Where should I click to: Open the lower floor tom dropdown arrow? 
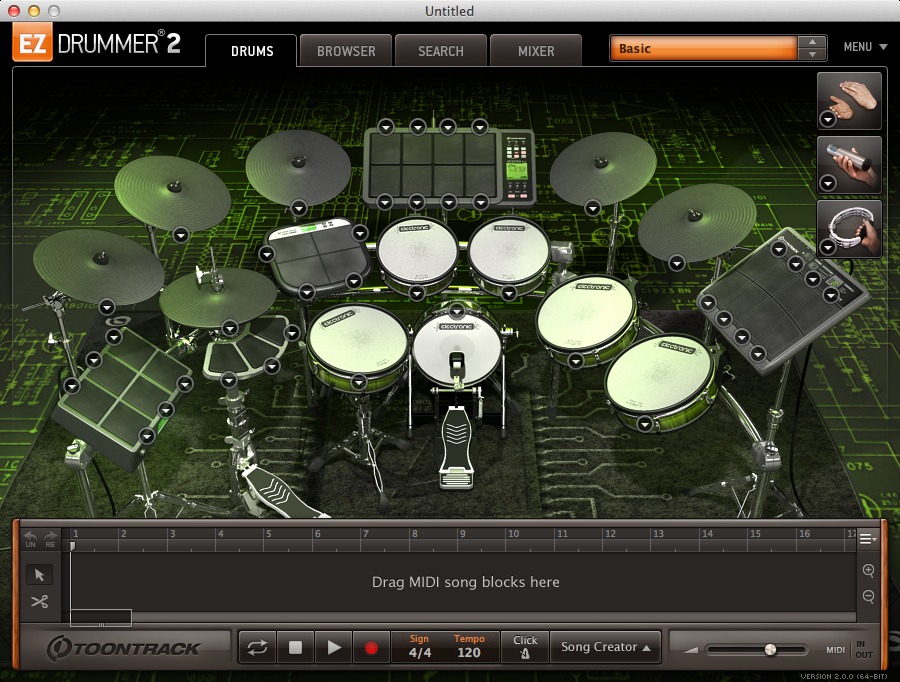coord(645,424)
